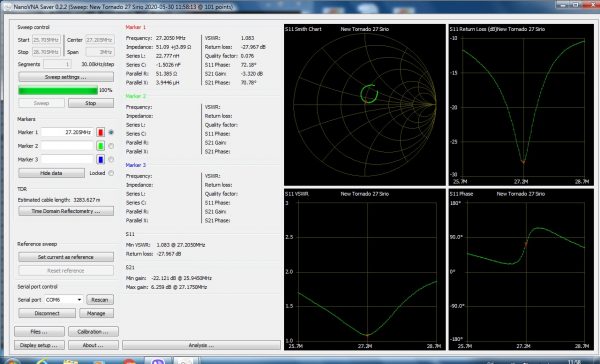Open the About dialog

pyautogui.click(x=93, y=345)
